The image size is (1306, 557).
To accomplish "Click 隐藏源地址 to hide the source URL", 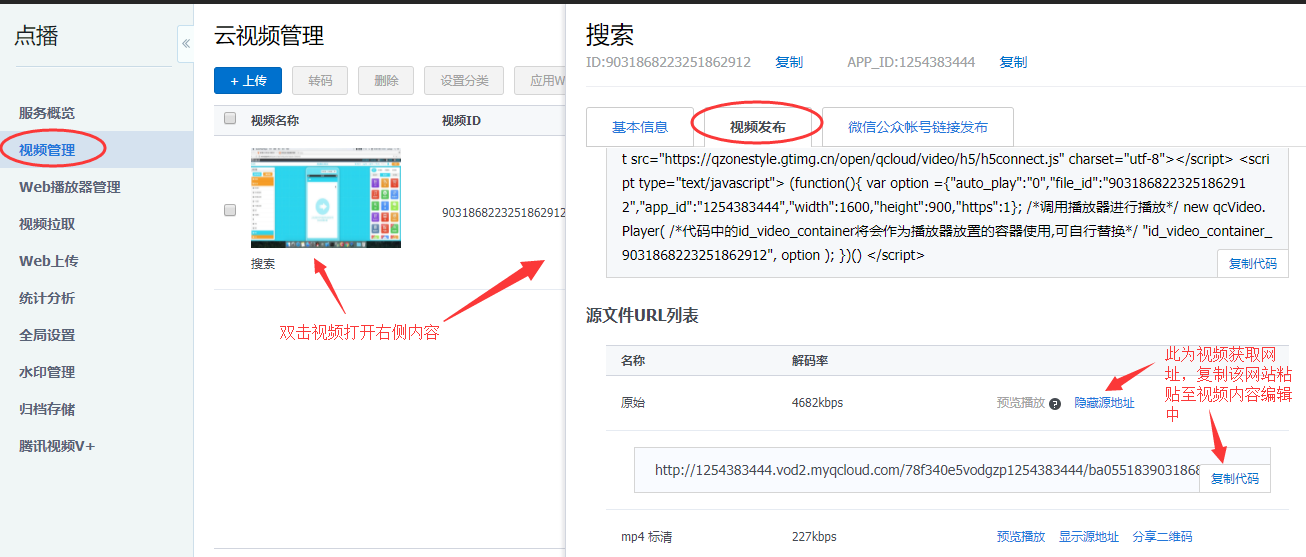I will (1104, 403).
